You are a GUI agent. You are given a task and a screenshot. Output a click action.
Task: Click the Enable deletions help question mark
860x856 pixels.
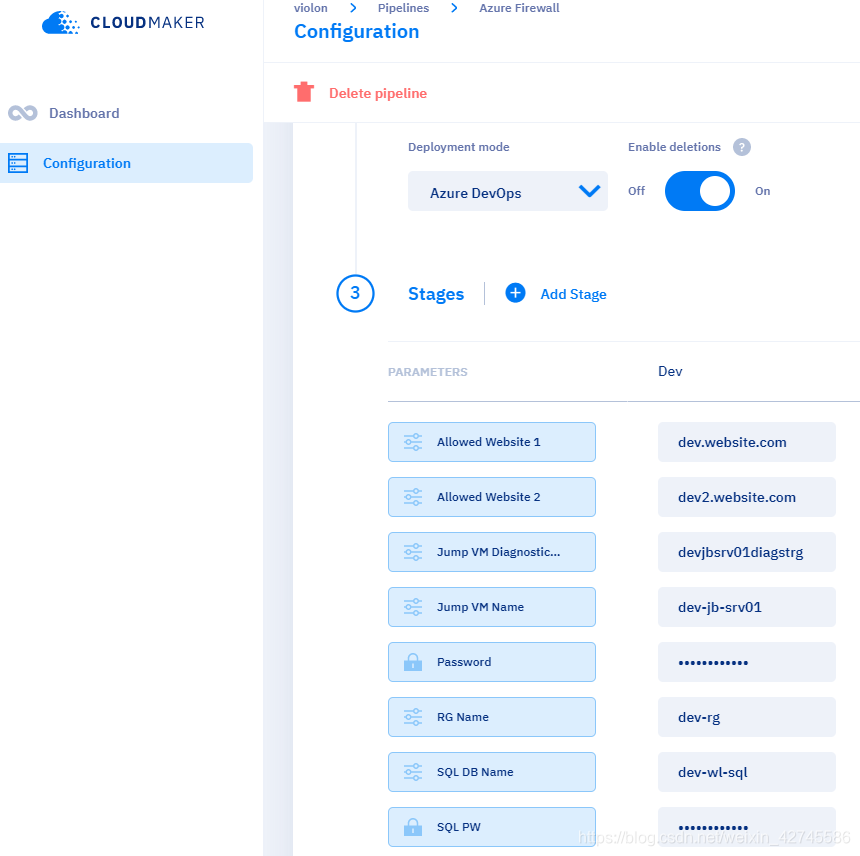[x=742, y=147]
